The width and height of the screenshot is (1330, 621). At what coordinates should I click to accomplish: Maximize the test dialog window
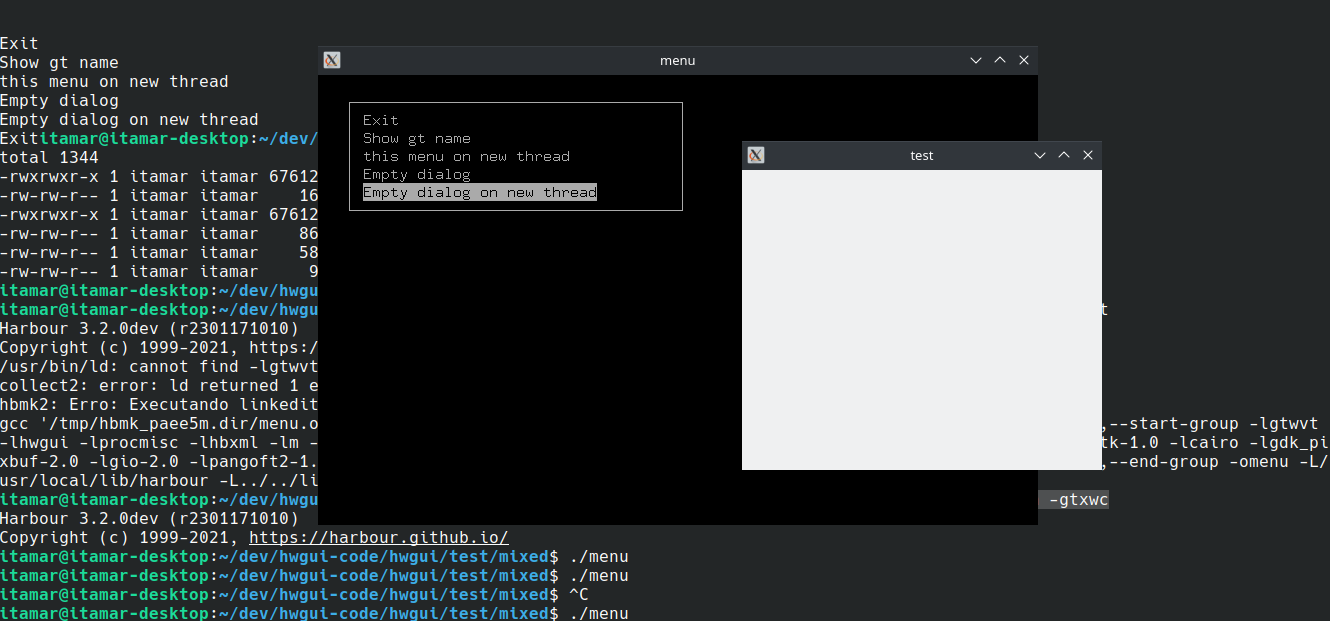pyautogui.click(x=1064, y=155)
